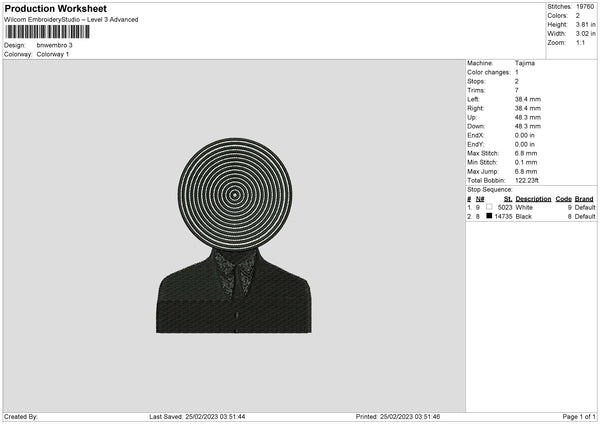Viewport: 600px width, 424px height.
Task: Click the 'EndX:' label
Action: click(476, 135)
